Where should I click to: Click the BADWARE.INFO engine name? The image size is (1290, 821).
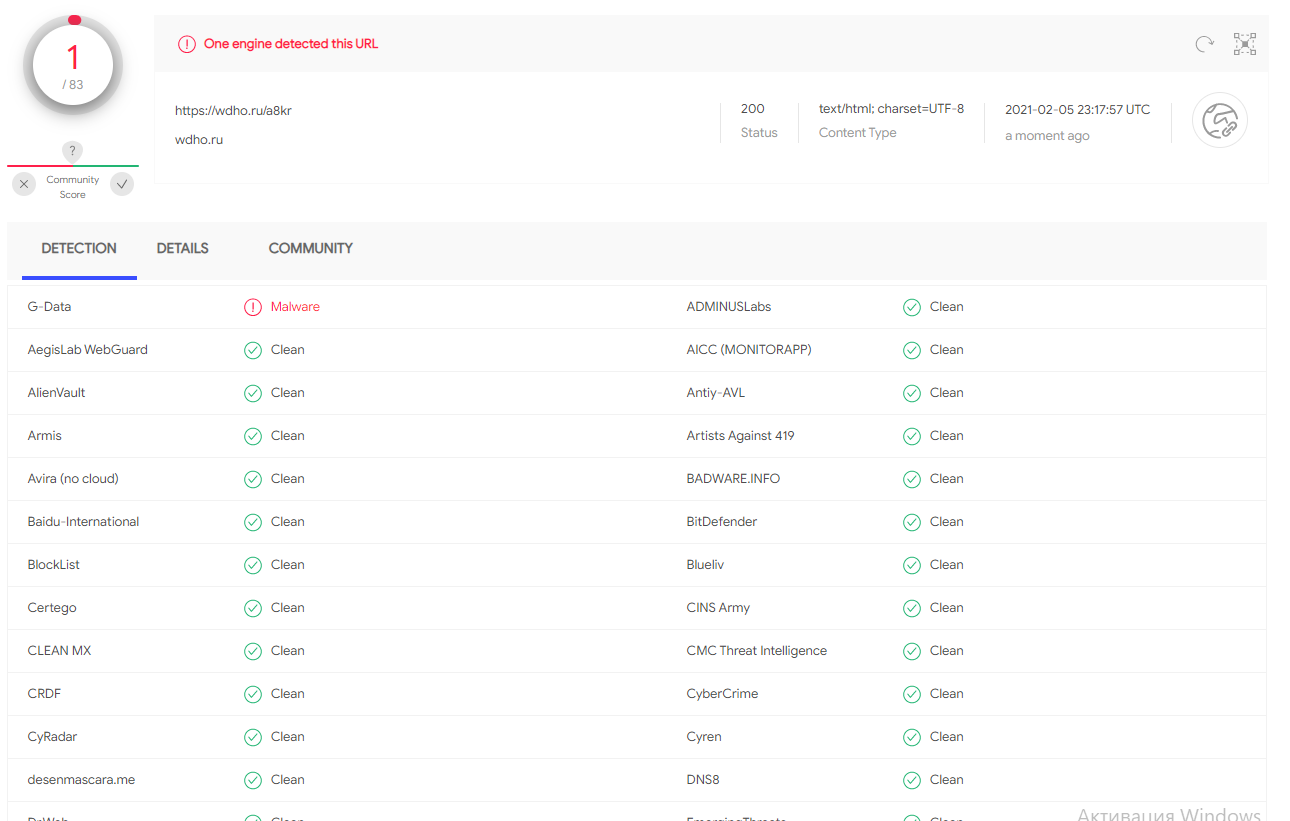(x=733, y=479)
